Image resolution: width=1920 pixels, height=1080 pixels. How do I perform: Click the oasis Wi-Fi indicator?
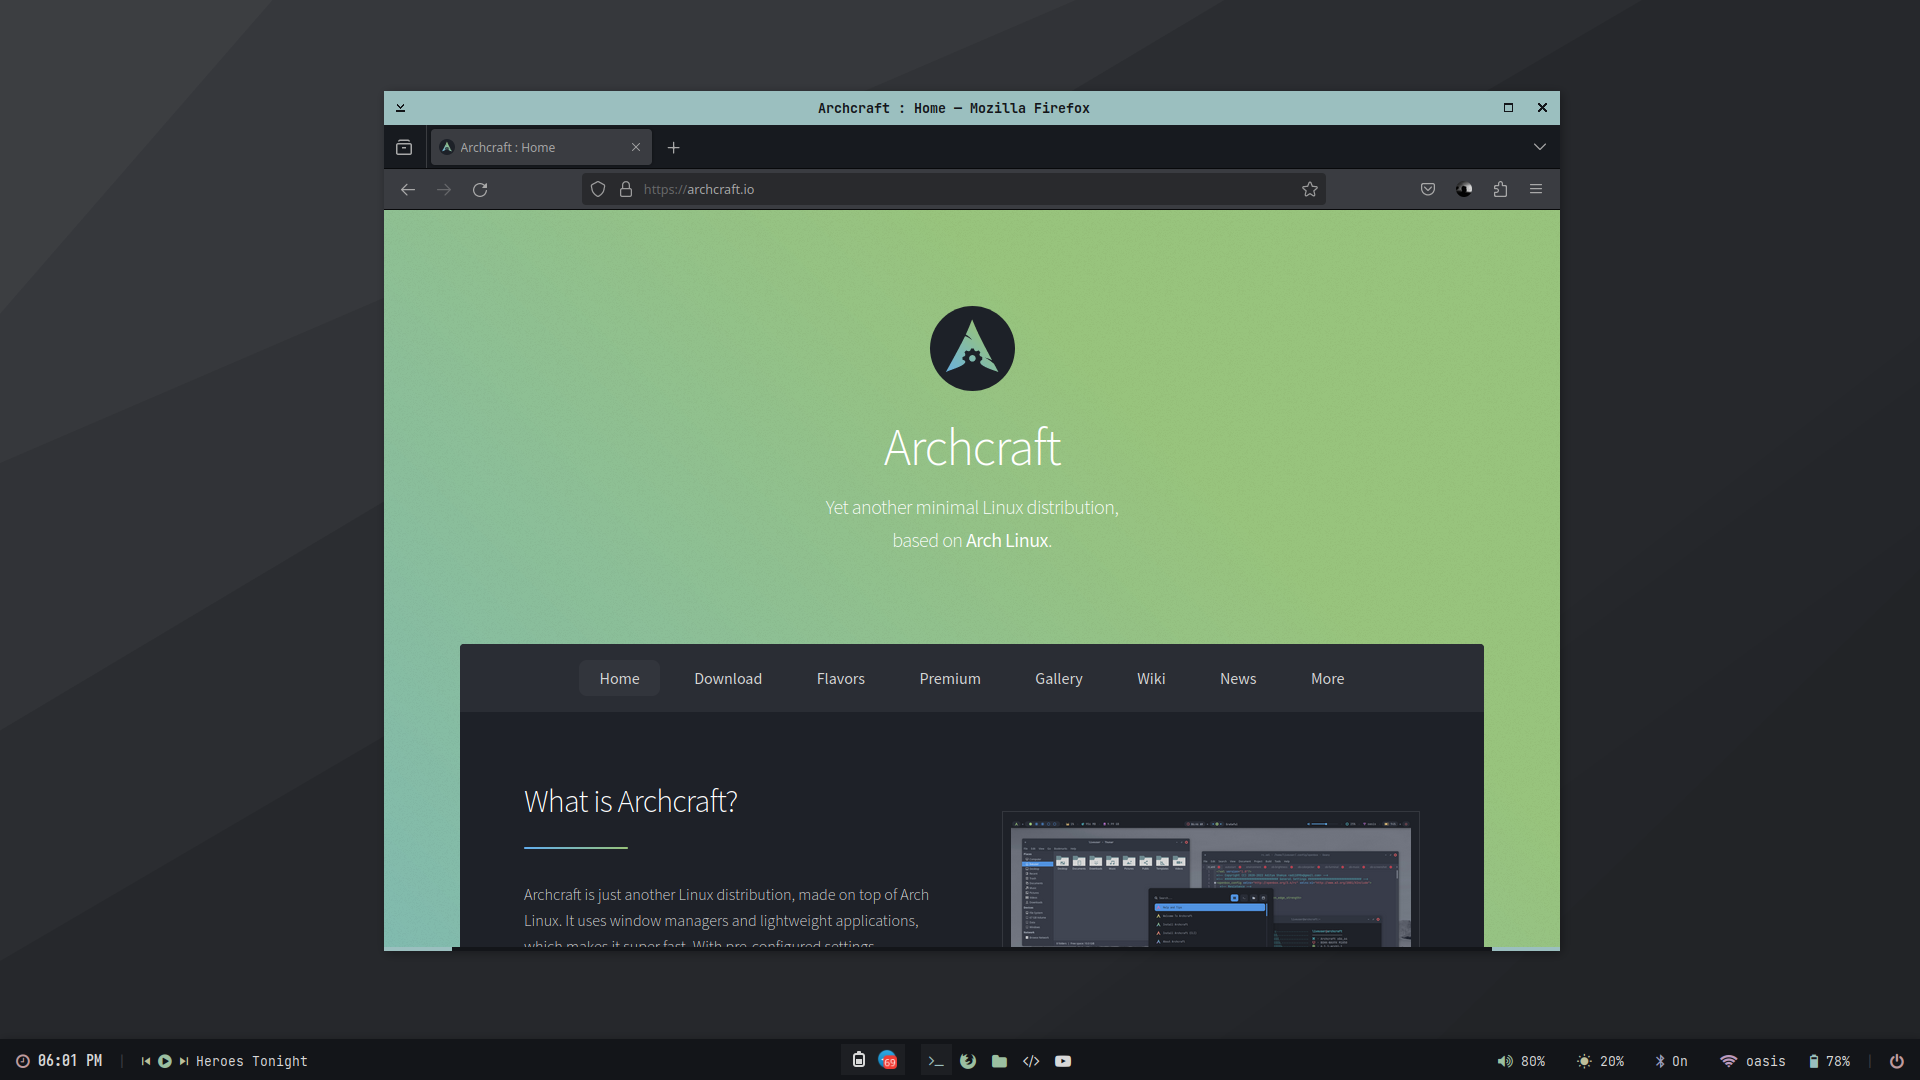pyautogui.click(x=1752, y=1061)
